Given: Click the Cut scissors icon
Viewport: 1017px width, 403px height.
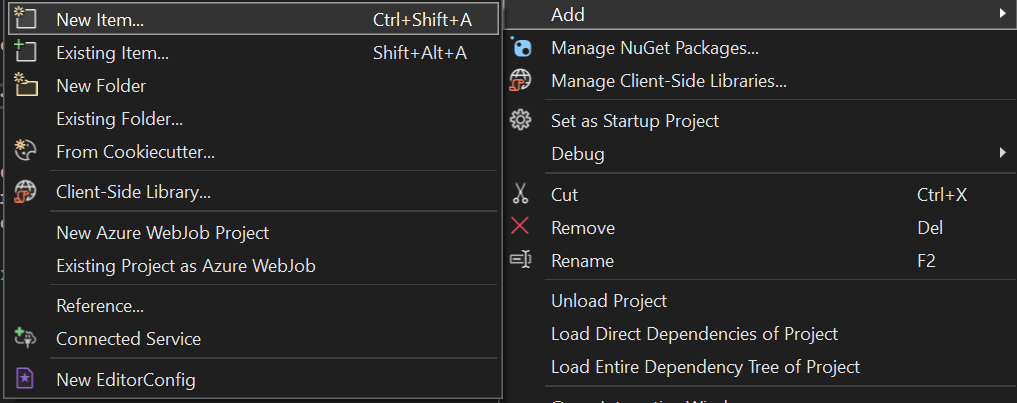Looking at the screenshot, I should [x=520, y=194].
